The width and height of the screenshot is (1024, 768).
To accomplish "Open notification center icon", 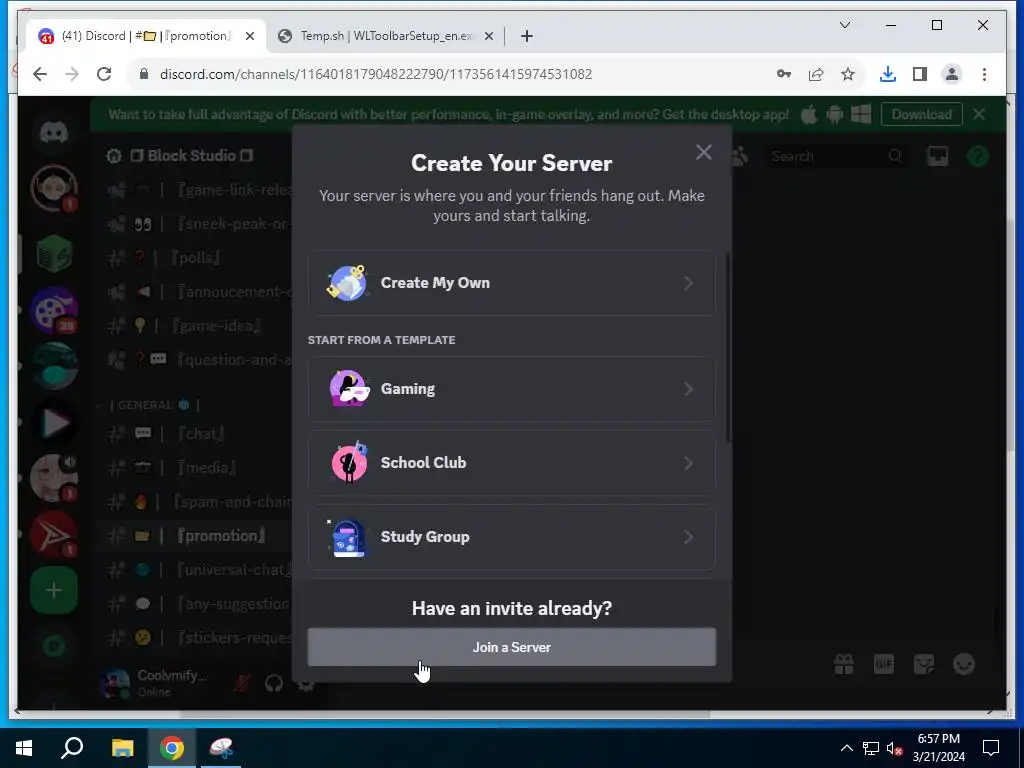I will click(x=991, y=748).
